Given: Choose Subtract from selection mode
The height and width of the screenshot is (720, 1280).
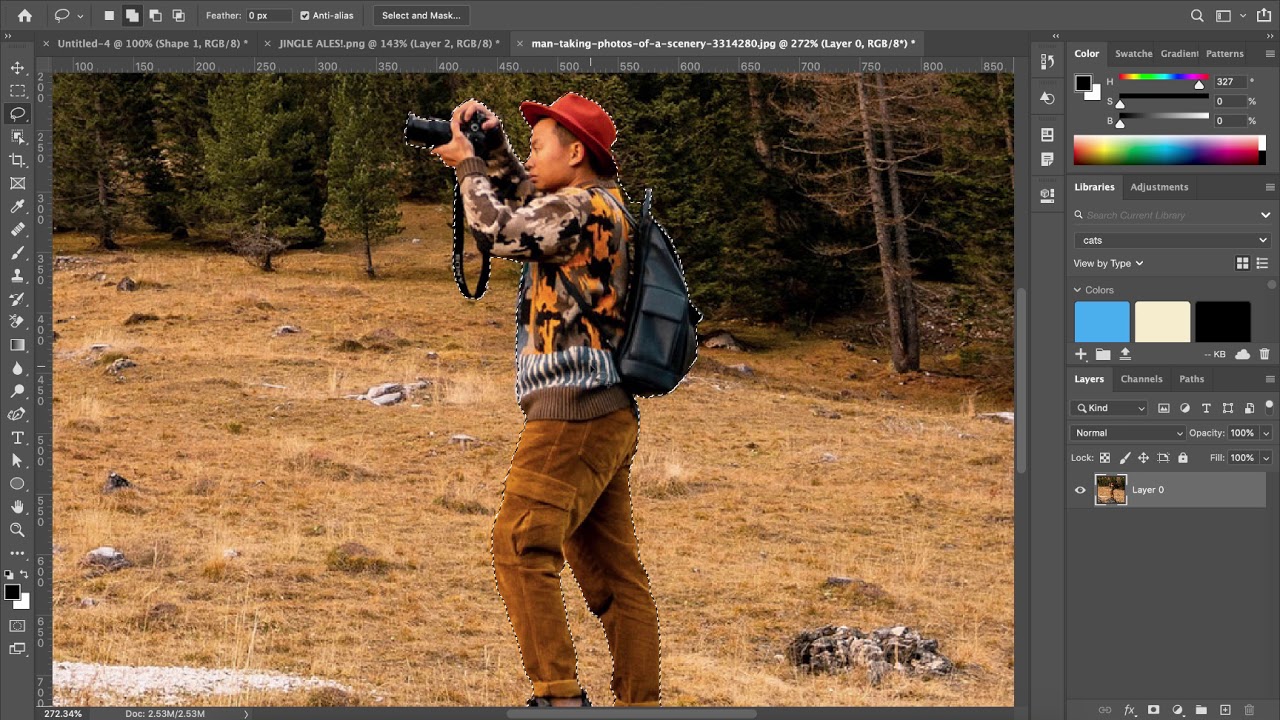Looking at the screenshot, I should pyautogui.click(x=155, y=15).
